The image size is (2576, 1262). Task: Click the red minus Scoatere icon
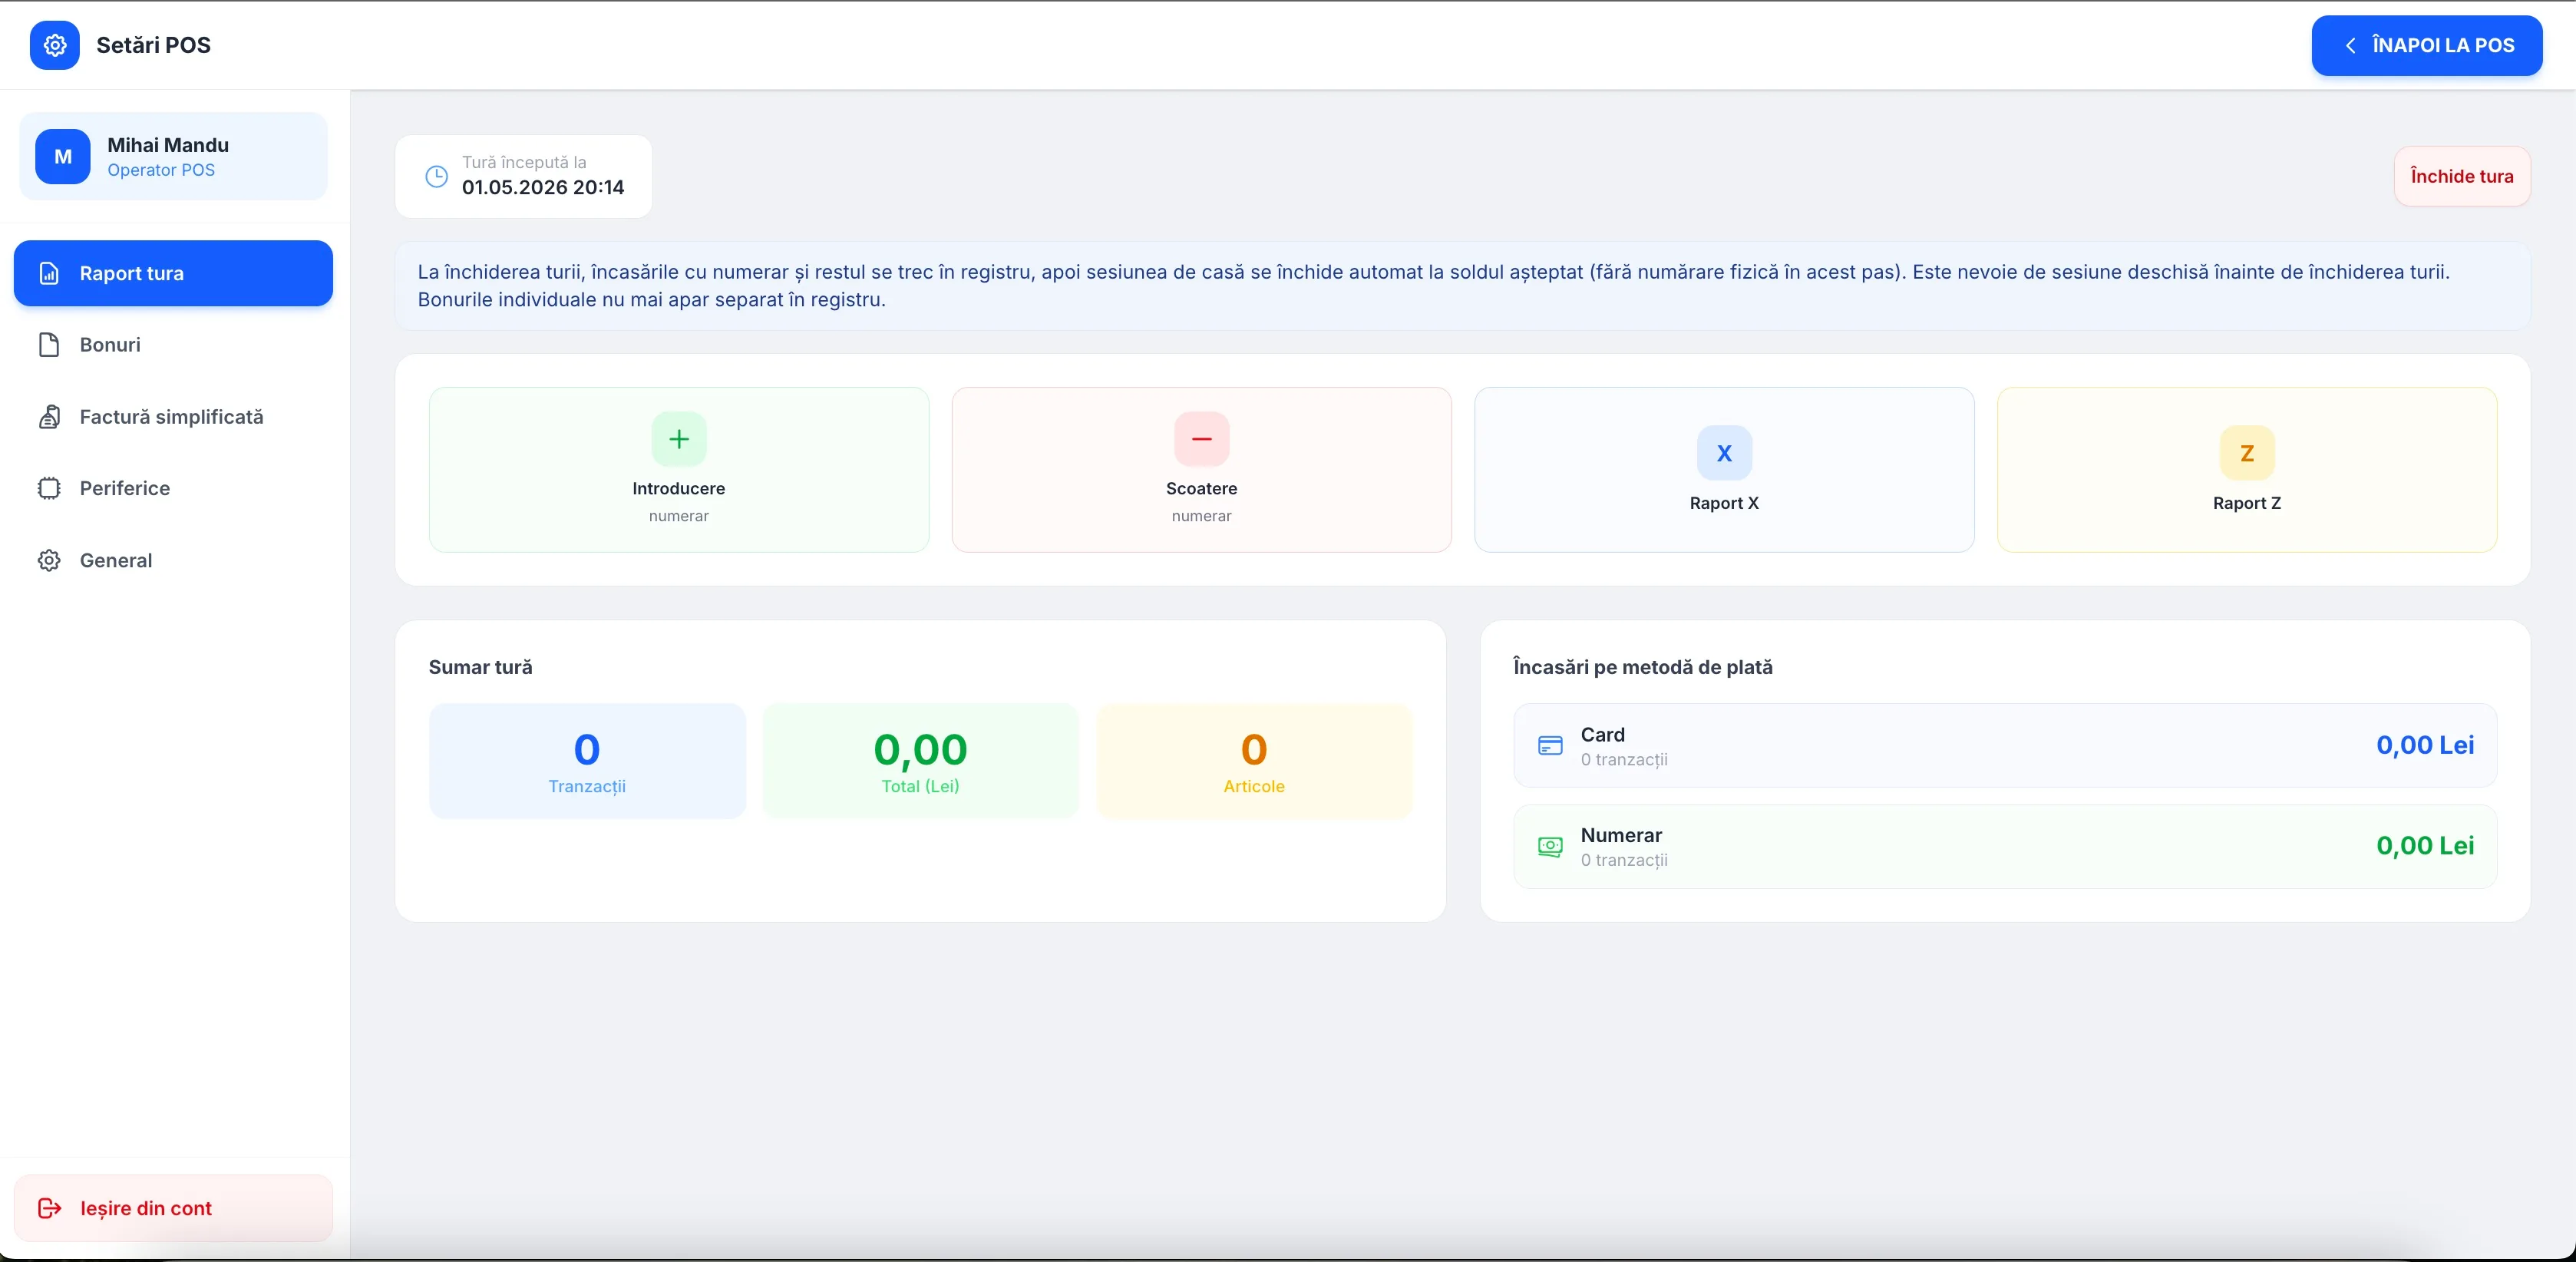point(1202,439)
